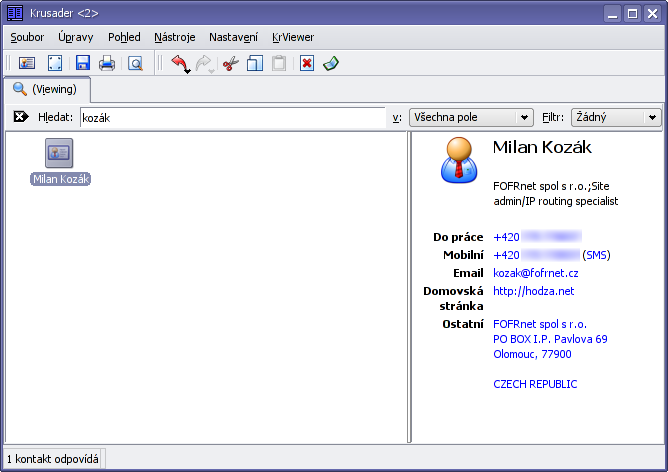The image size is (668, 472).
Task: Click the splitter handle between list and details
Action: coord(409,288)
